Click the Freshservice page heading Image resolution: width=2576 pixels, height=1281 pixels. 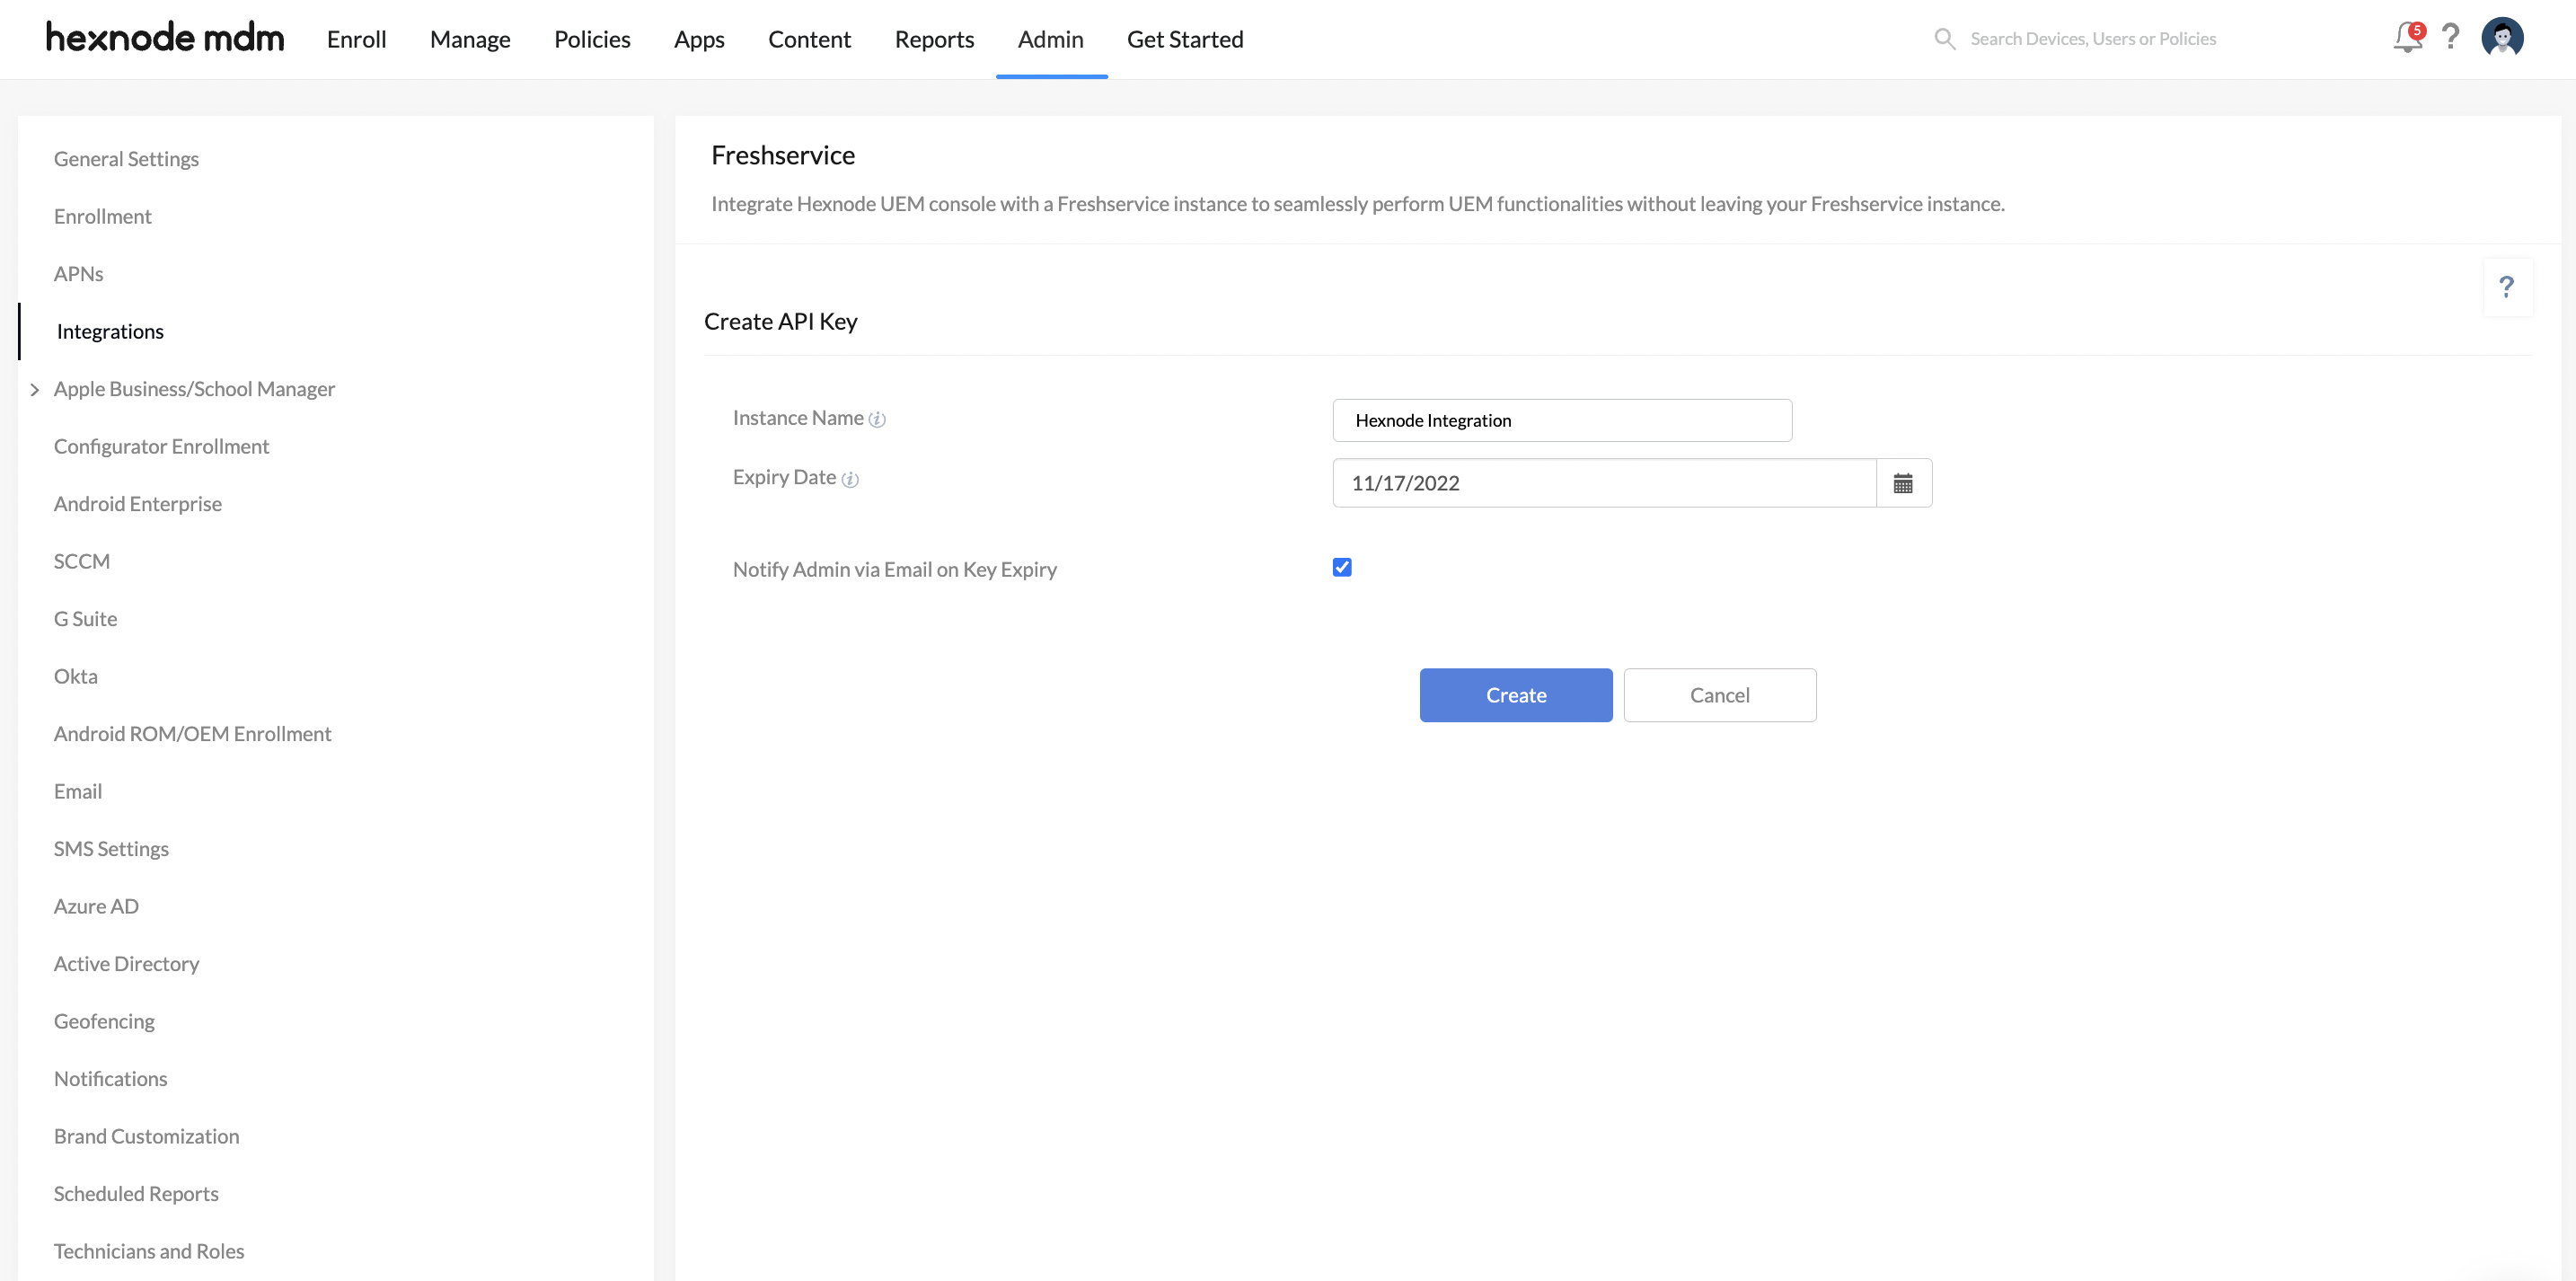coord(783,155)
